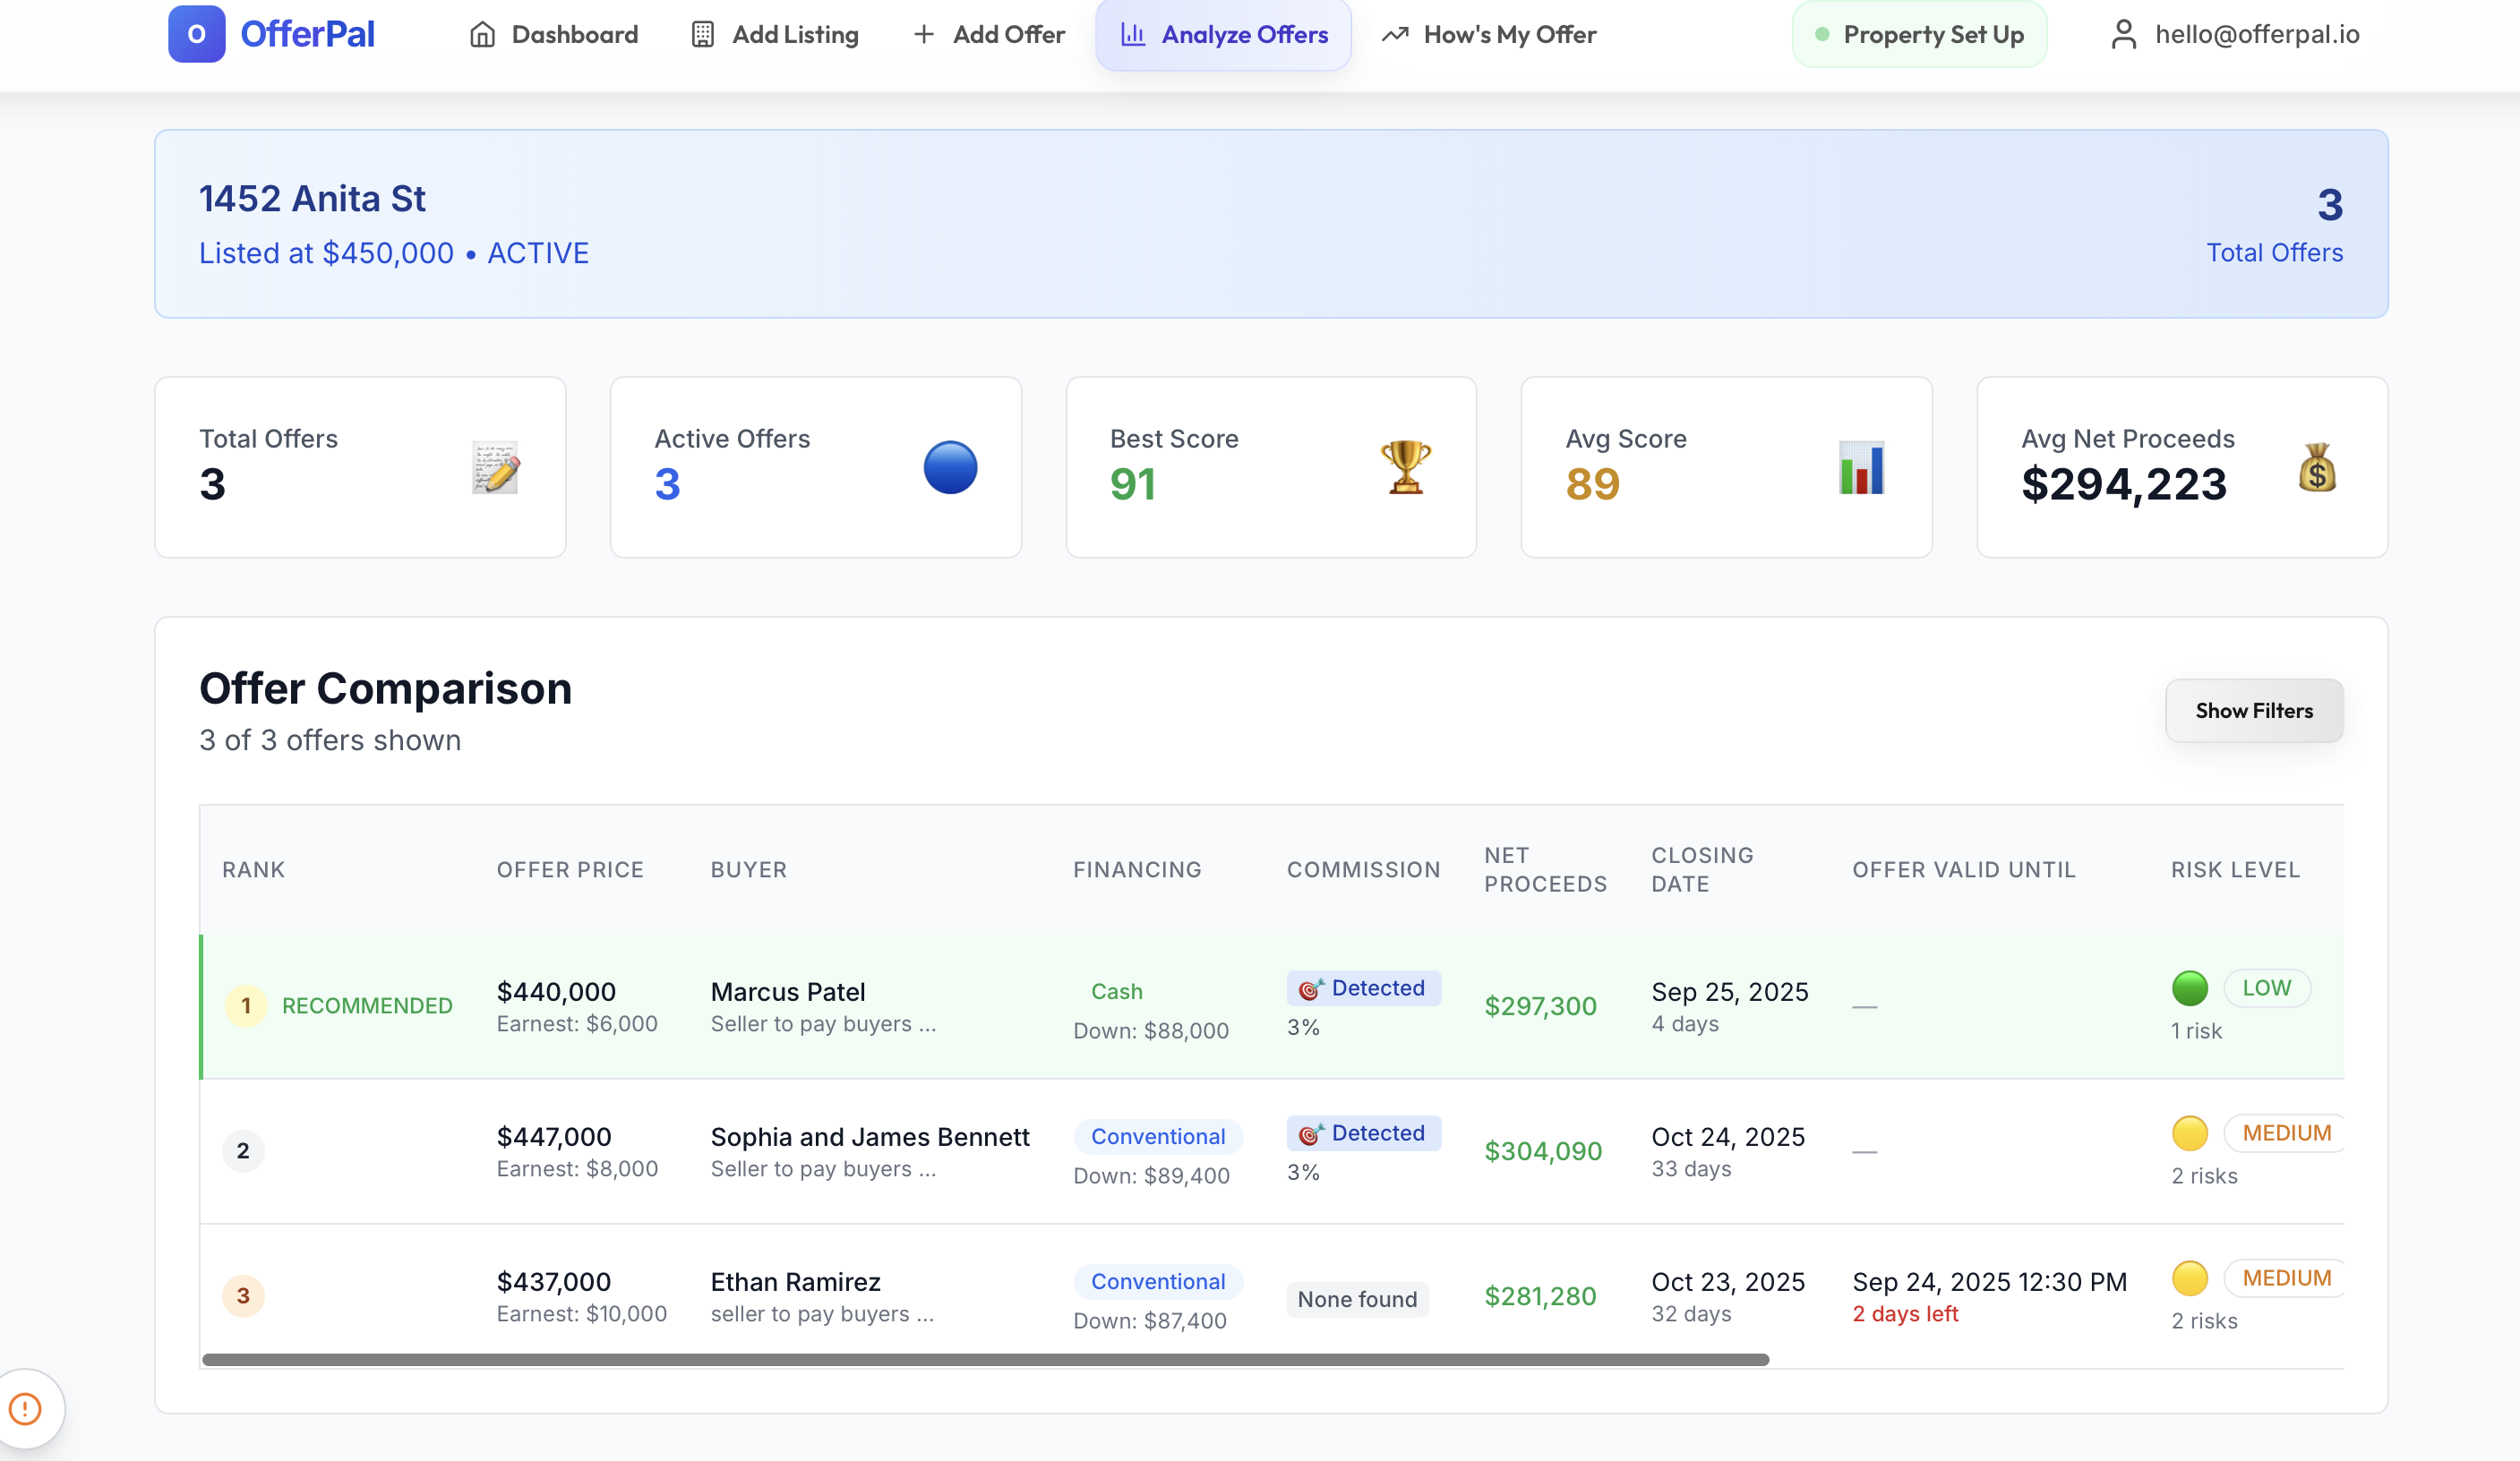Viewport: 2520px width, 1461px height.
Task: Select the Dashboard home icon
Action: pyautogui.click(x=483, y=34)
